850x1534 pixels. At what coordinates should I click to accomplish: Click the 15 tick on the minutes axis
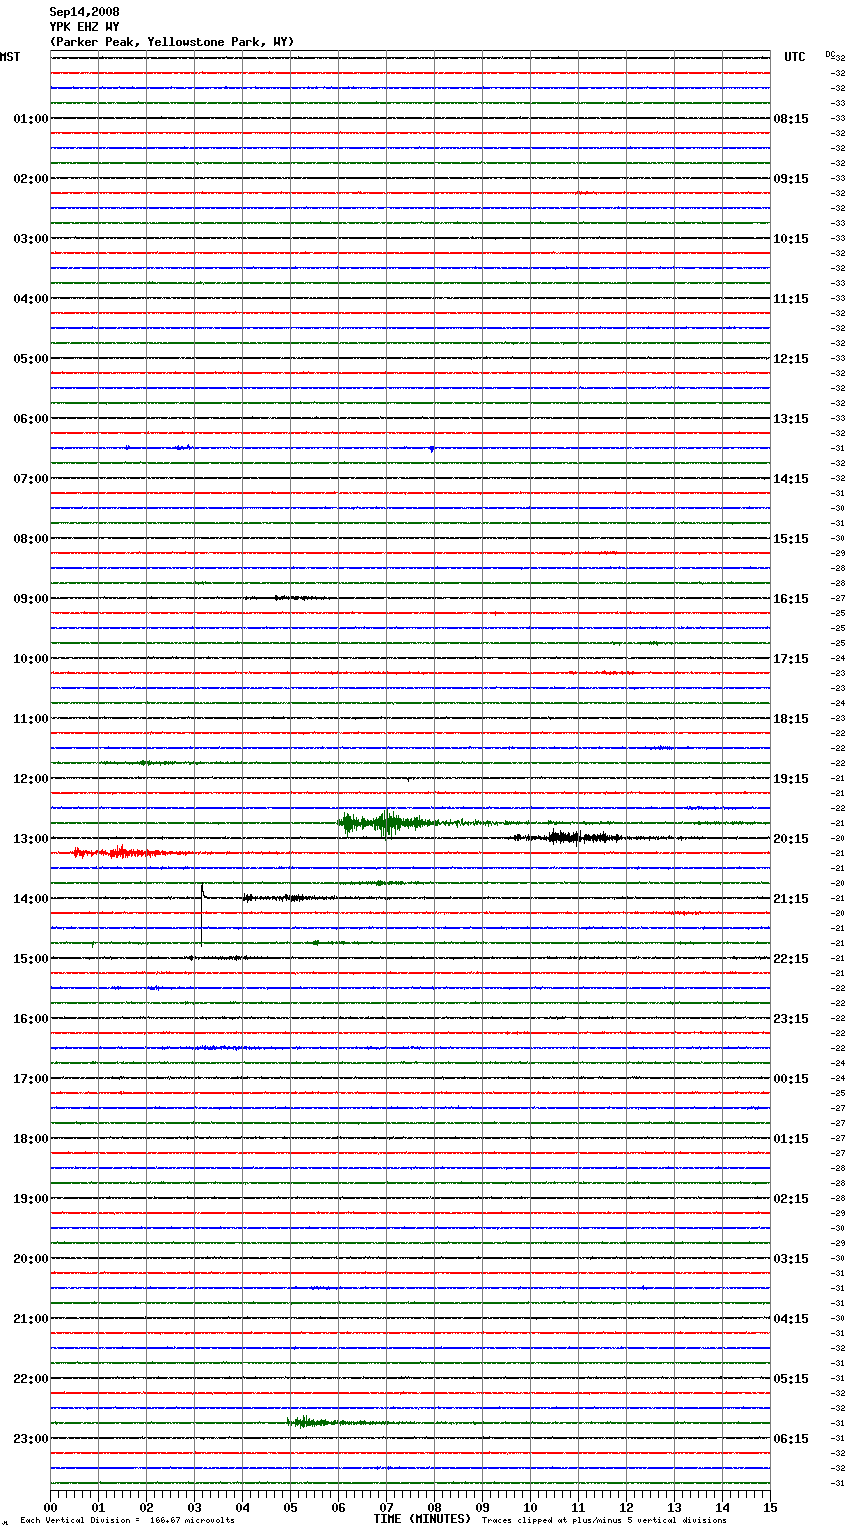[770, 1506]
